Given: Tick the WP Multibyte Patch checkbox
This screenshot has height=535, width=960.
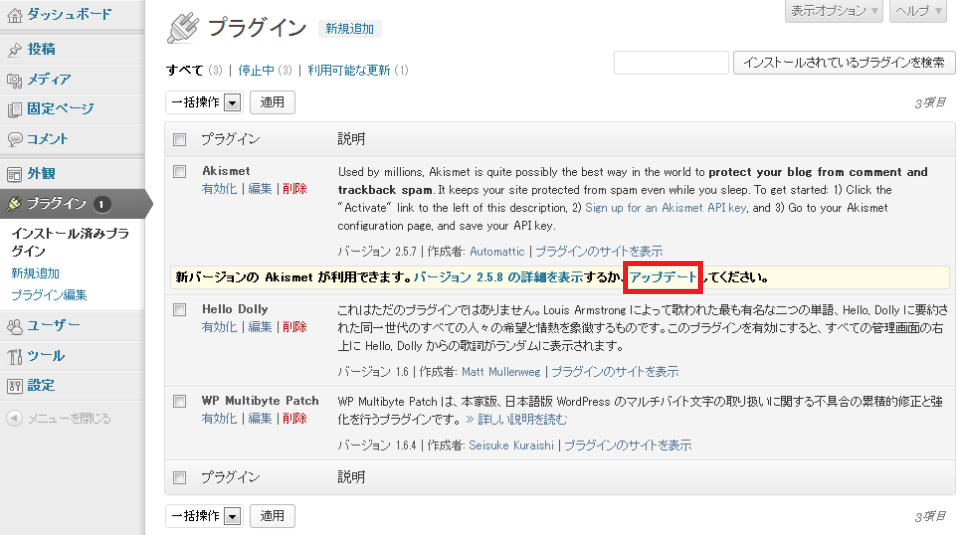Looking at the screenshot, I should (x=180, y=400).
